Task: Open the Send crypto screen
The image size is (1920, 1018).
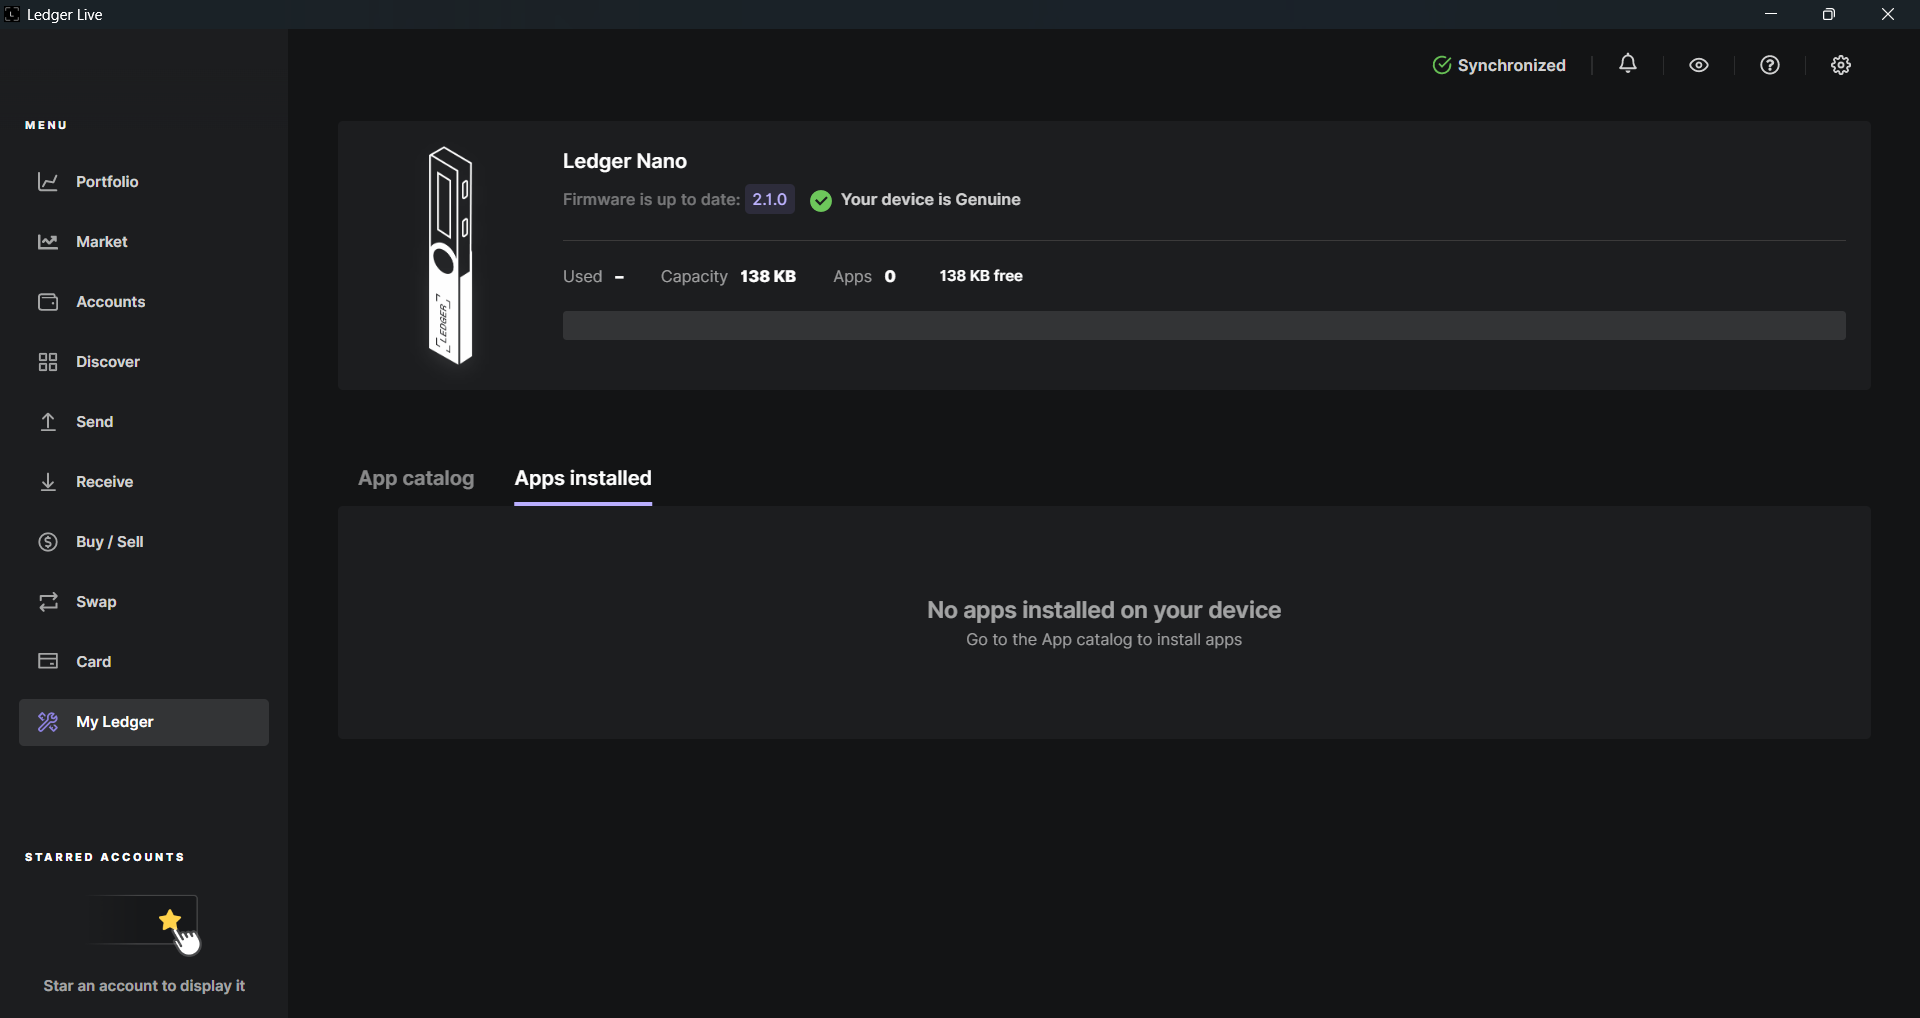Action: tap(96, 421)
